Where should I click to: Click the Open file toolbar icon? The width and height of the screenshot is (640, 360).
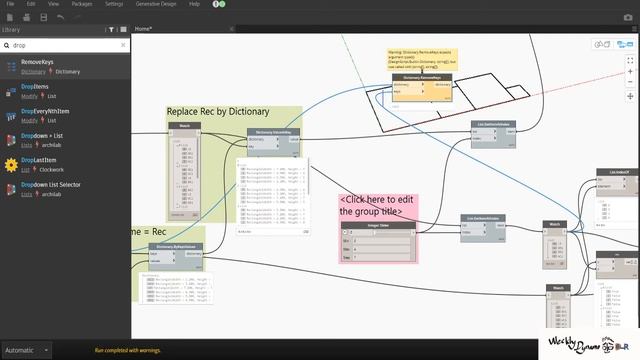click(27, 17)
